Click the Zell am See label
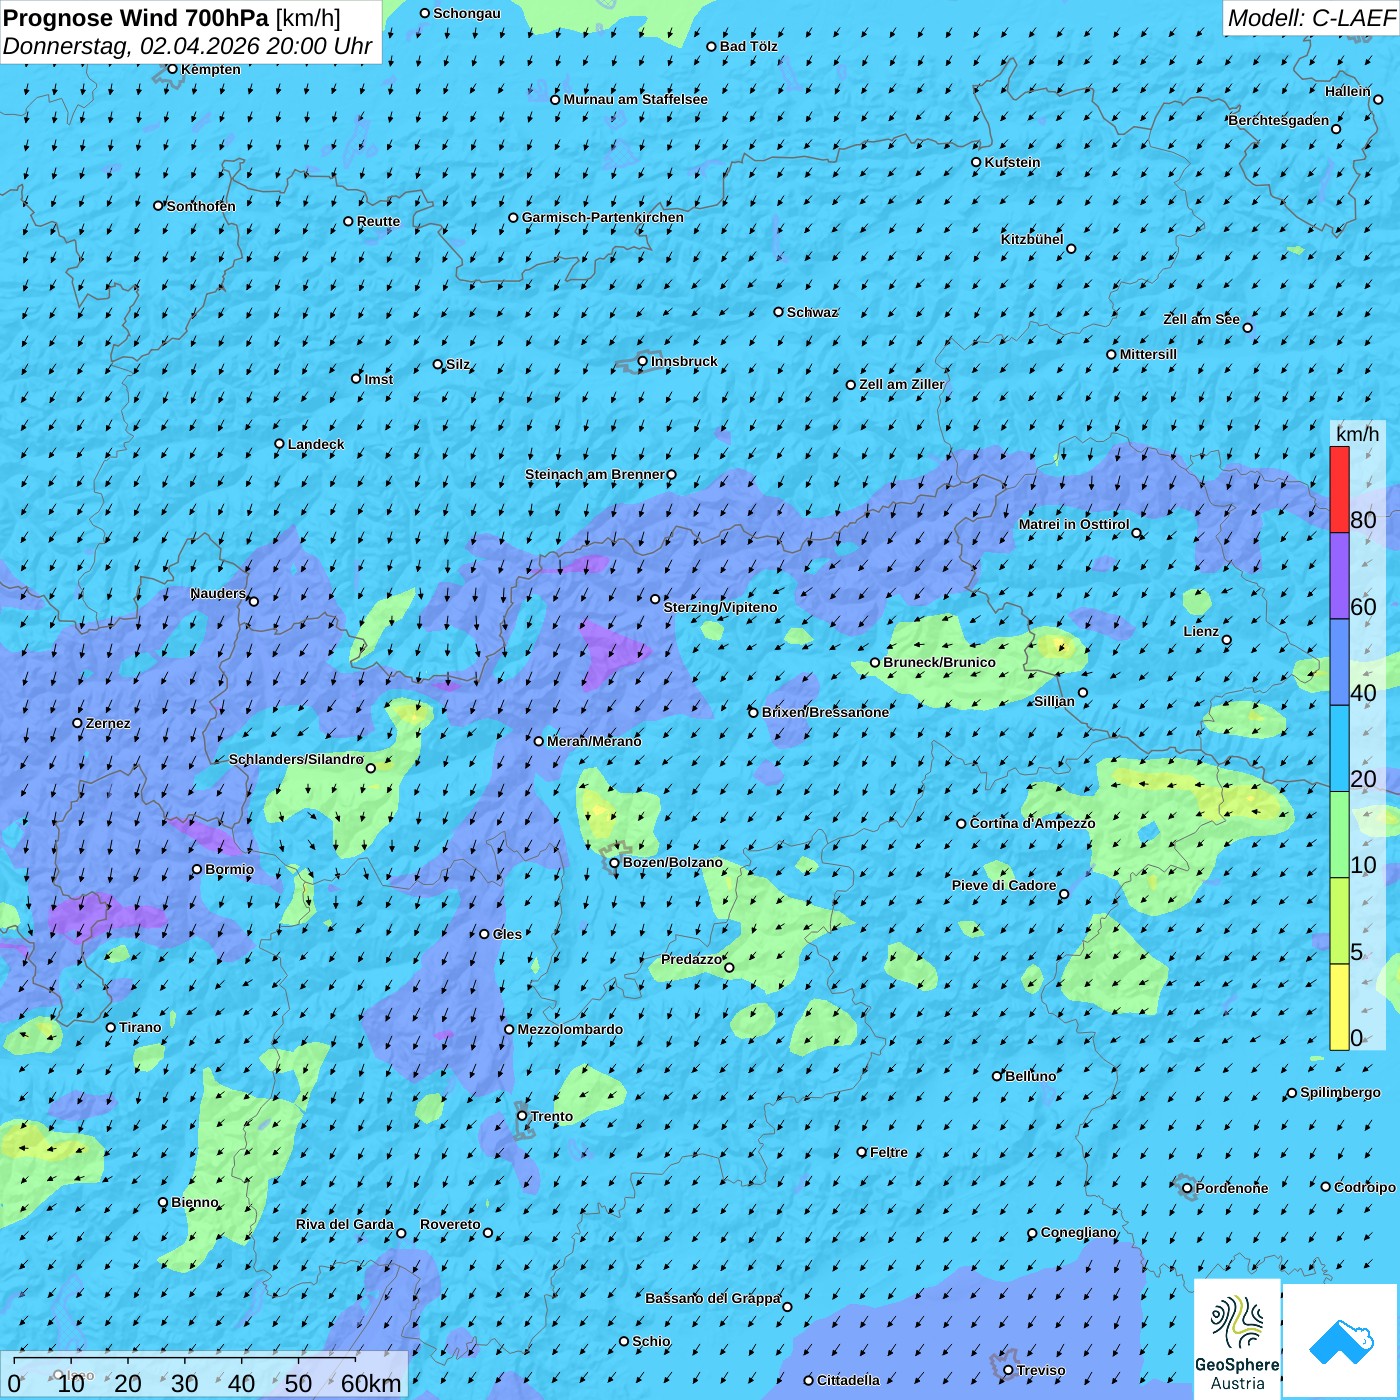1400x1400 pixels. [x=1201, y=319]
